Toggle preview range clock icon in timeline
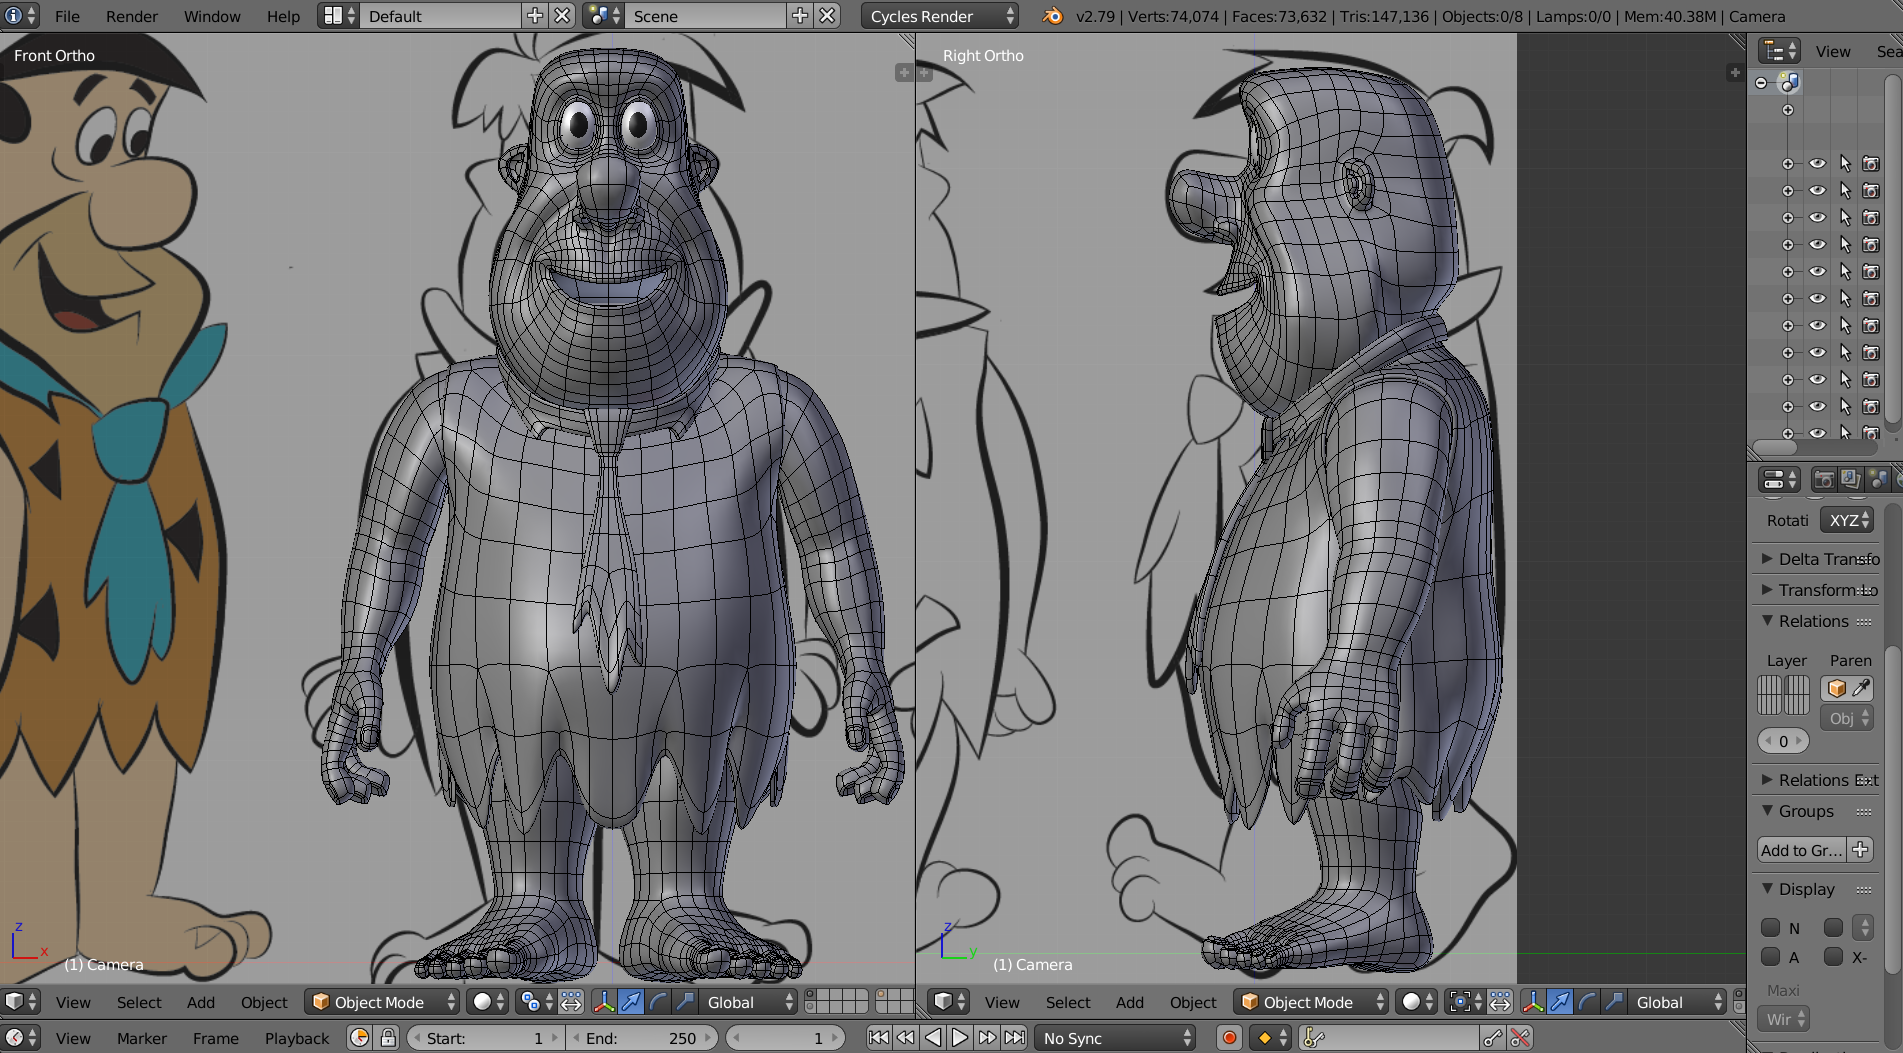Screen dimensions: 1903x1053 [360, 1038]
